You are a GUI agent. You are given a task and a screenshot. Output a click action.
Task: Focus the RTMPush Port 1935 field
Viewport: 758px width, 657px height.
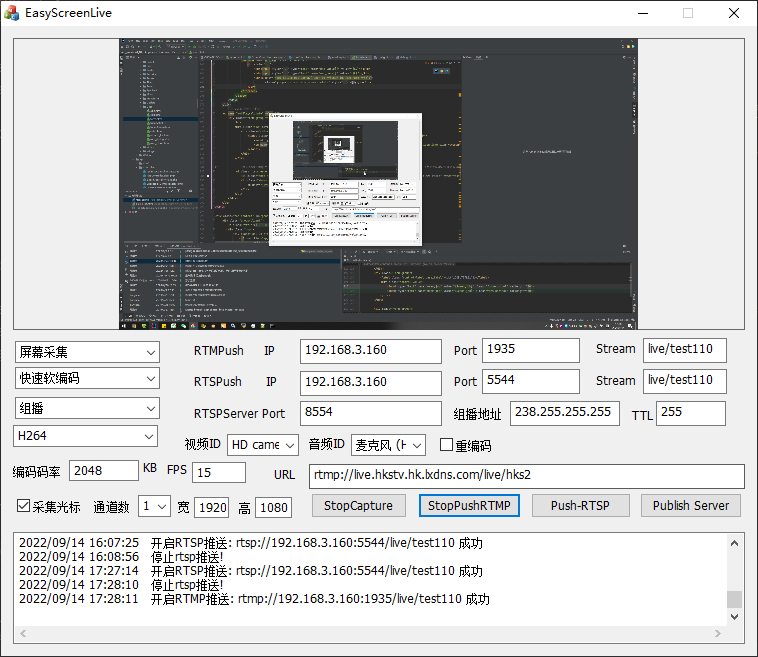click(x=531, y=350)
